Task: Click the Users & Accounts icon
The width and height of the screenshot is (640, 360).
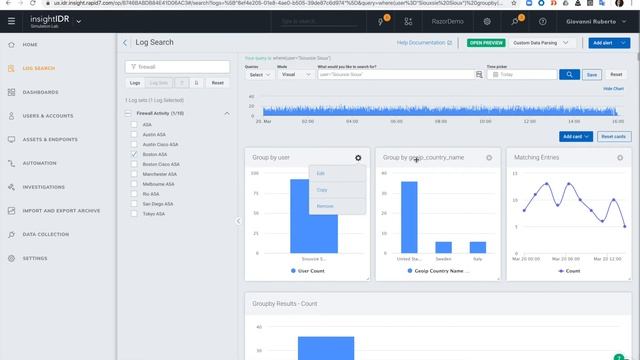Action: (x=11, y=116)
